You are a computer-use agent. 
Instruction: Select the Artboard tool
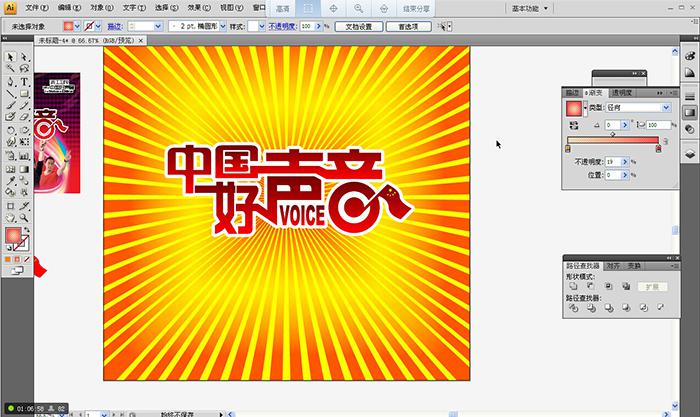pyautogui.click(x=11, y=206)
